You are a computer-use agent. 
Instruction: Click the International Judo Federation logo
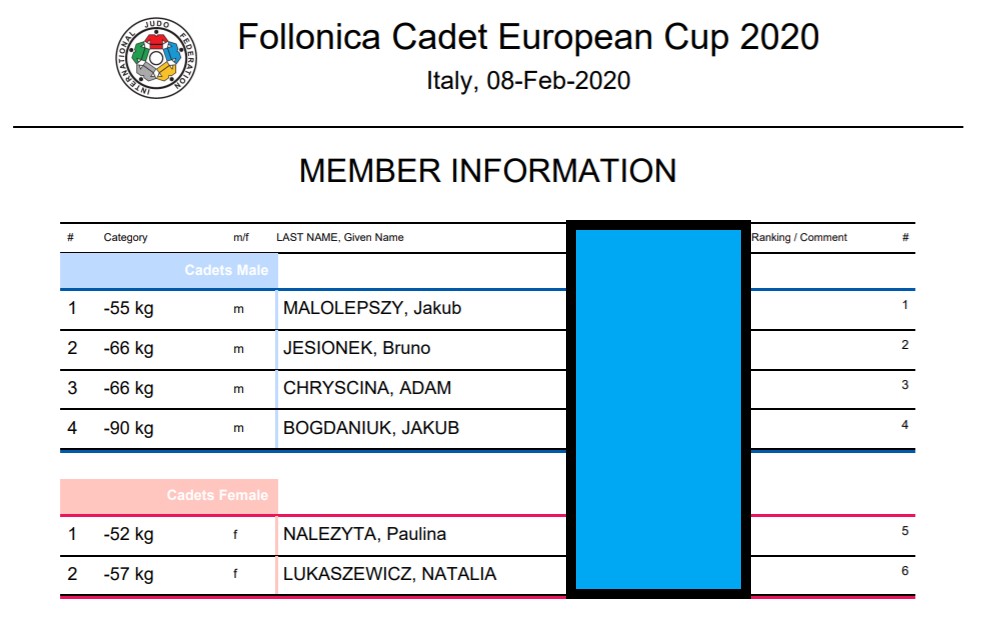156,58
